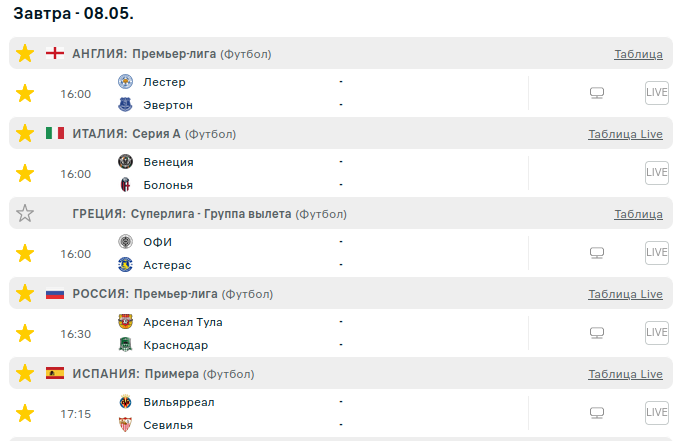Click TV broadcast icon for Вильярреал match
The height and width of the screenshot is (441, 683).
tap(597, 413)
